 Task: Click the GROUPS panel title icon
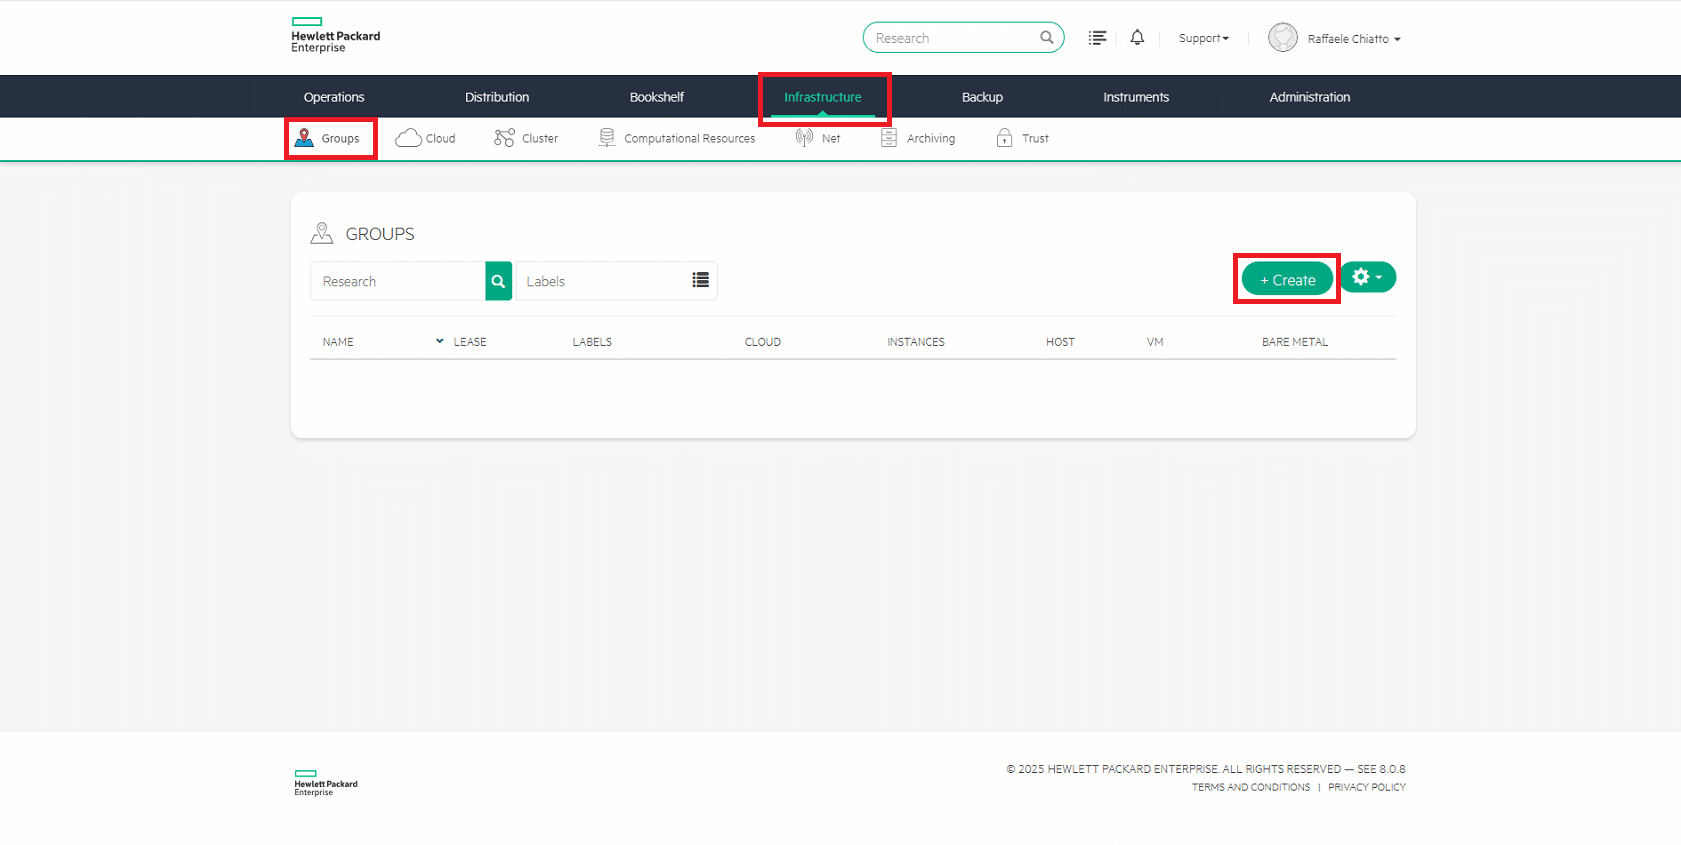tap(321, 233)
